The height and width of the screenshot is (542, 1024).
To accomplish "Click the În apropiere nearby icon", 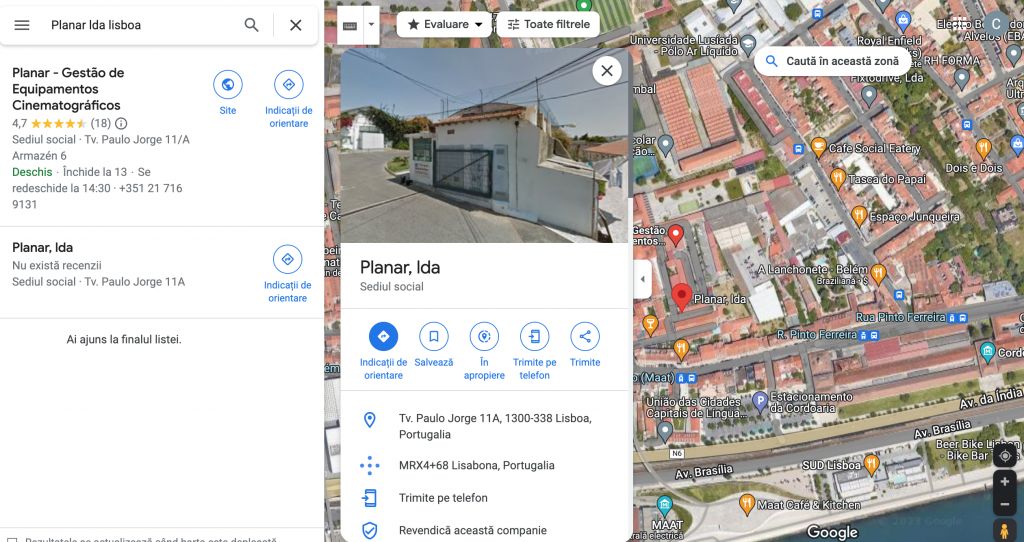I will [484, 336].
